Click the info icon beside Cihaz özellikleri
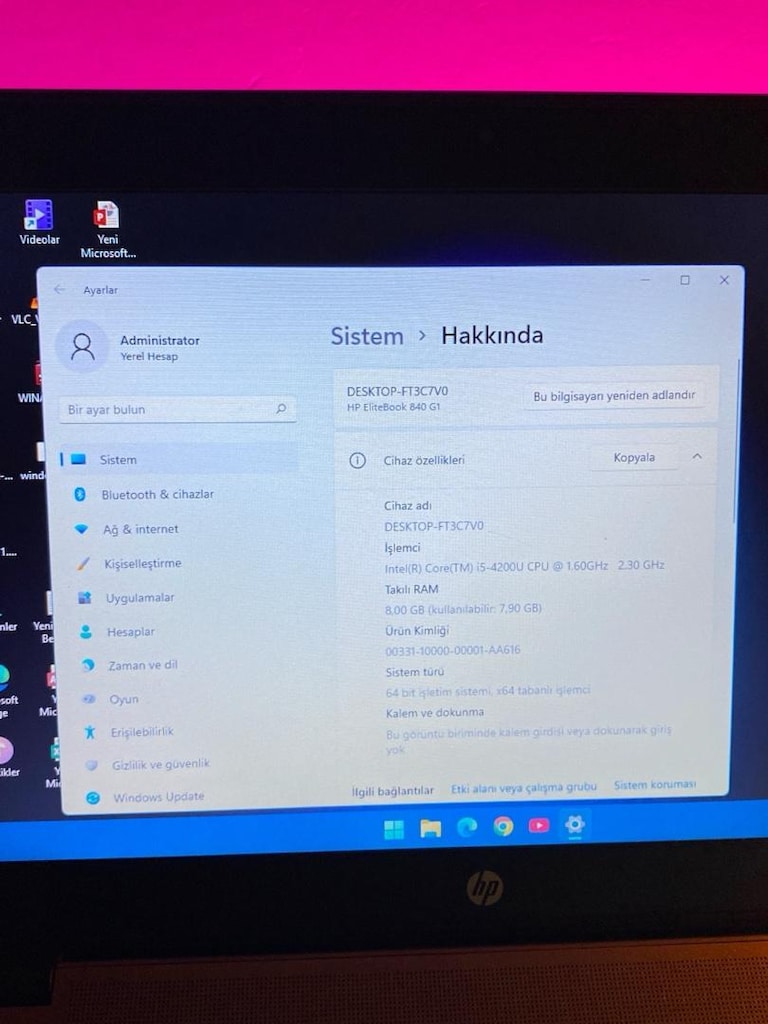This screenshot has width=768, height=1024. [x=357, y=460]
